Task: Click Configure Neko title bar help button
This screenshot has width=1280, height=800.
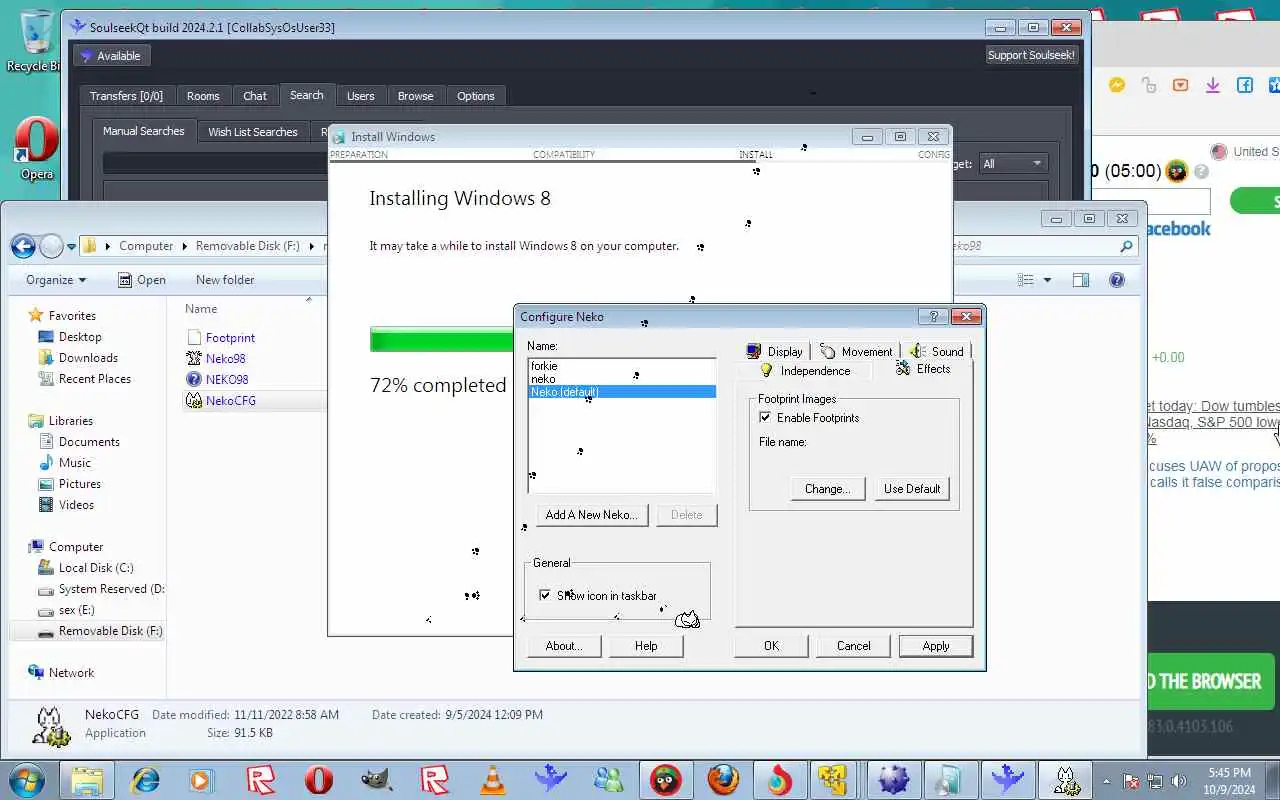Action: pyautogui.click(x=932, y=317)
